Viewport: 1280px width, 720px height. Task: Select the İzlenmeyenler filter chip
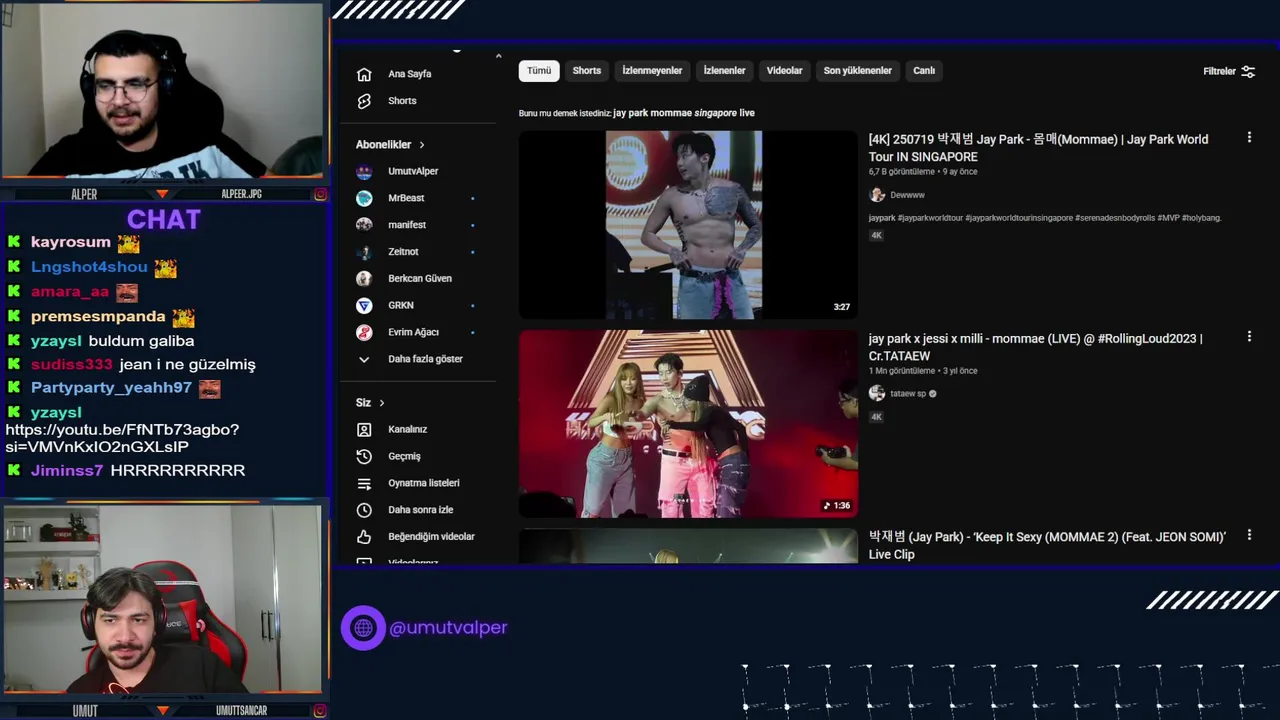652,71
